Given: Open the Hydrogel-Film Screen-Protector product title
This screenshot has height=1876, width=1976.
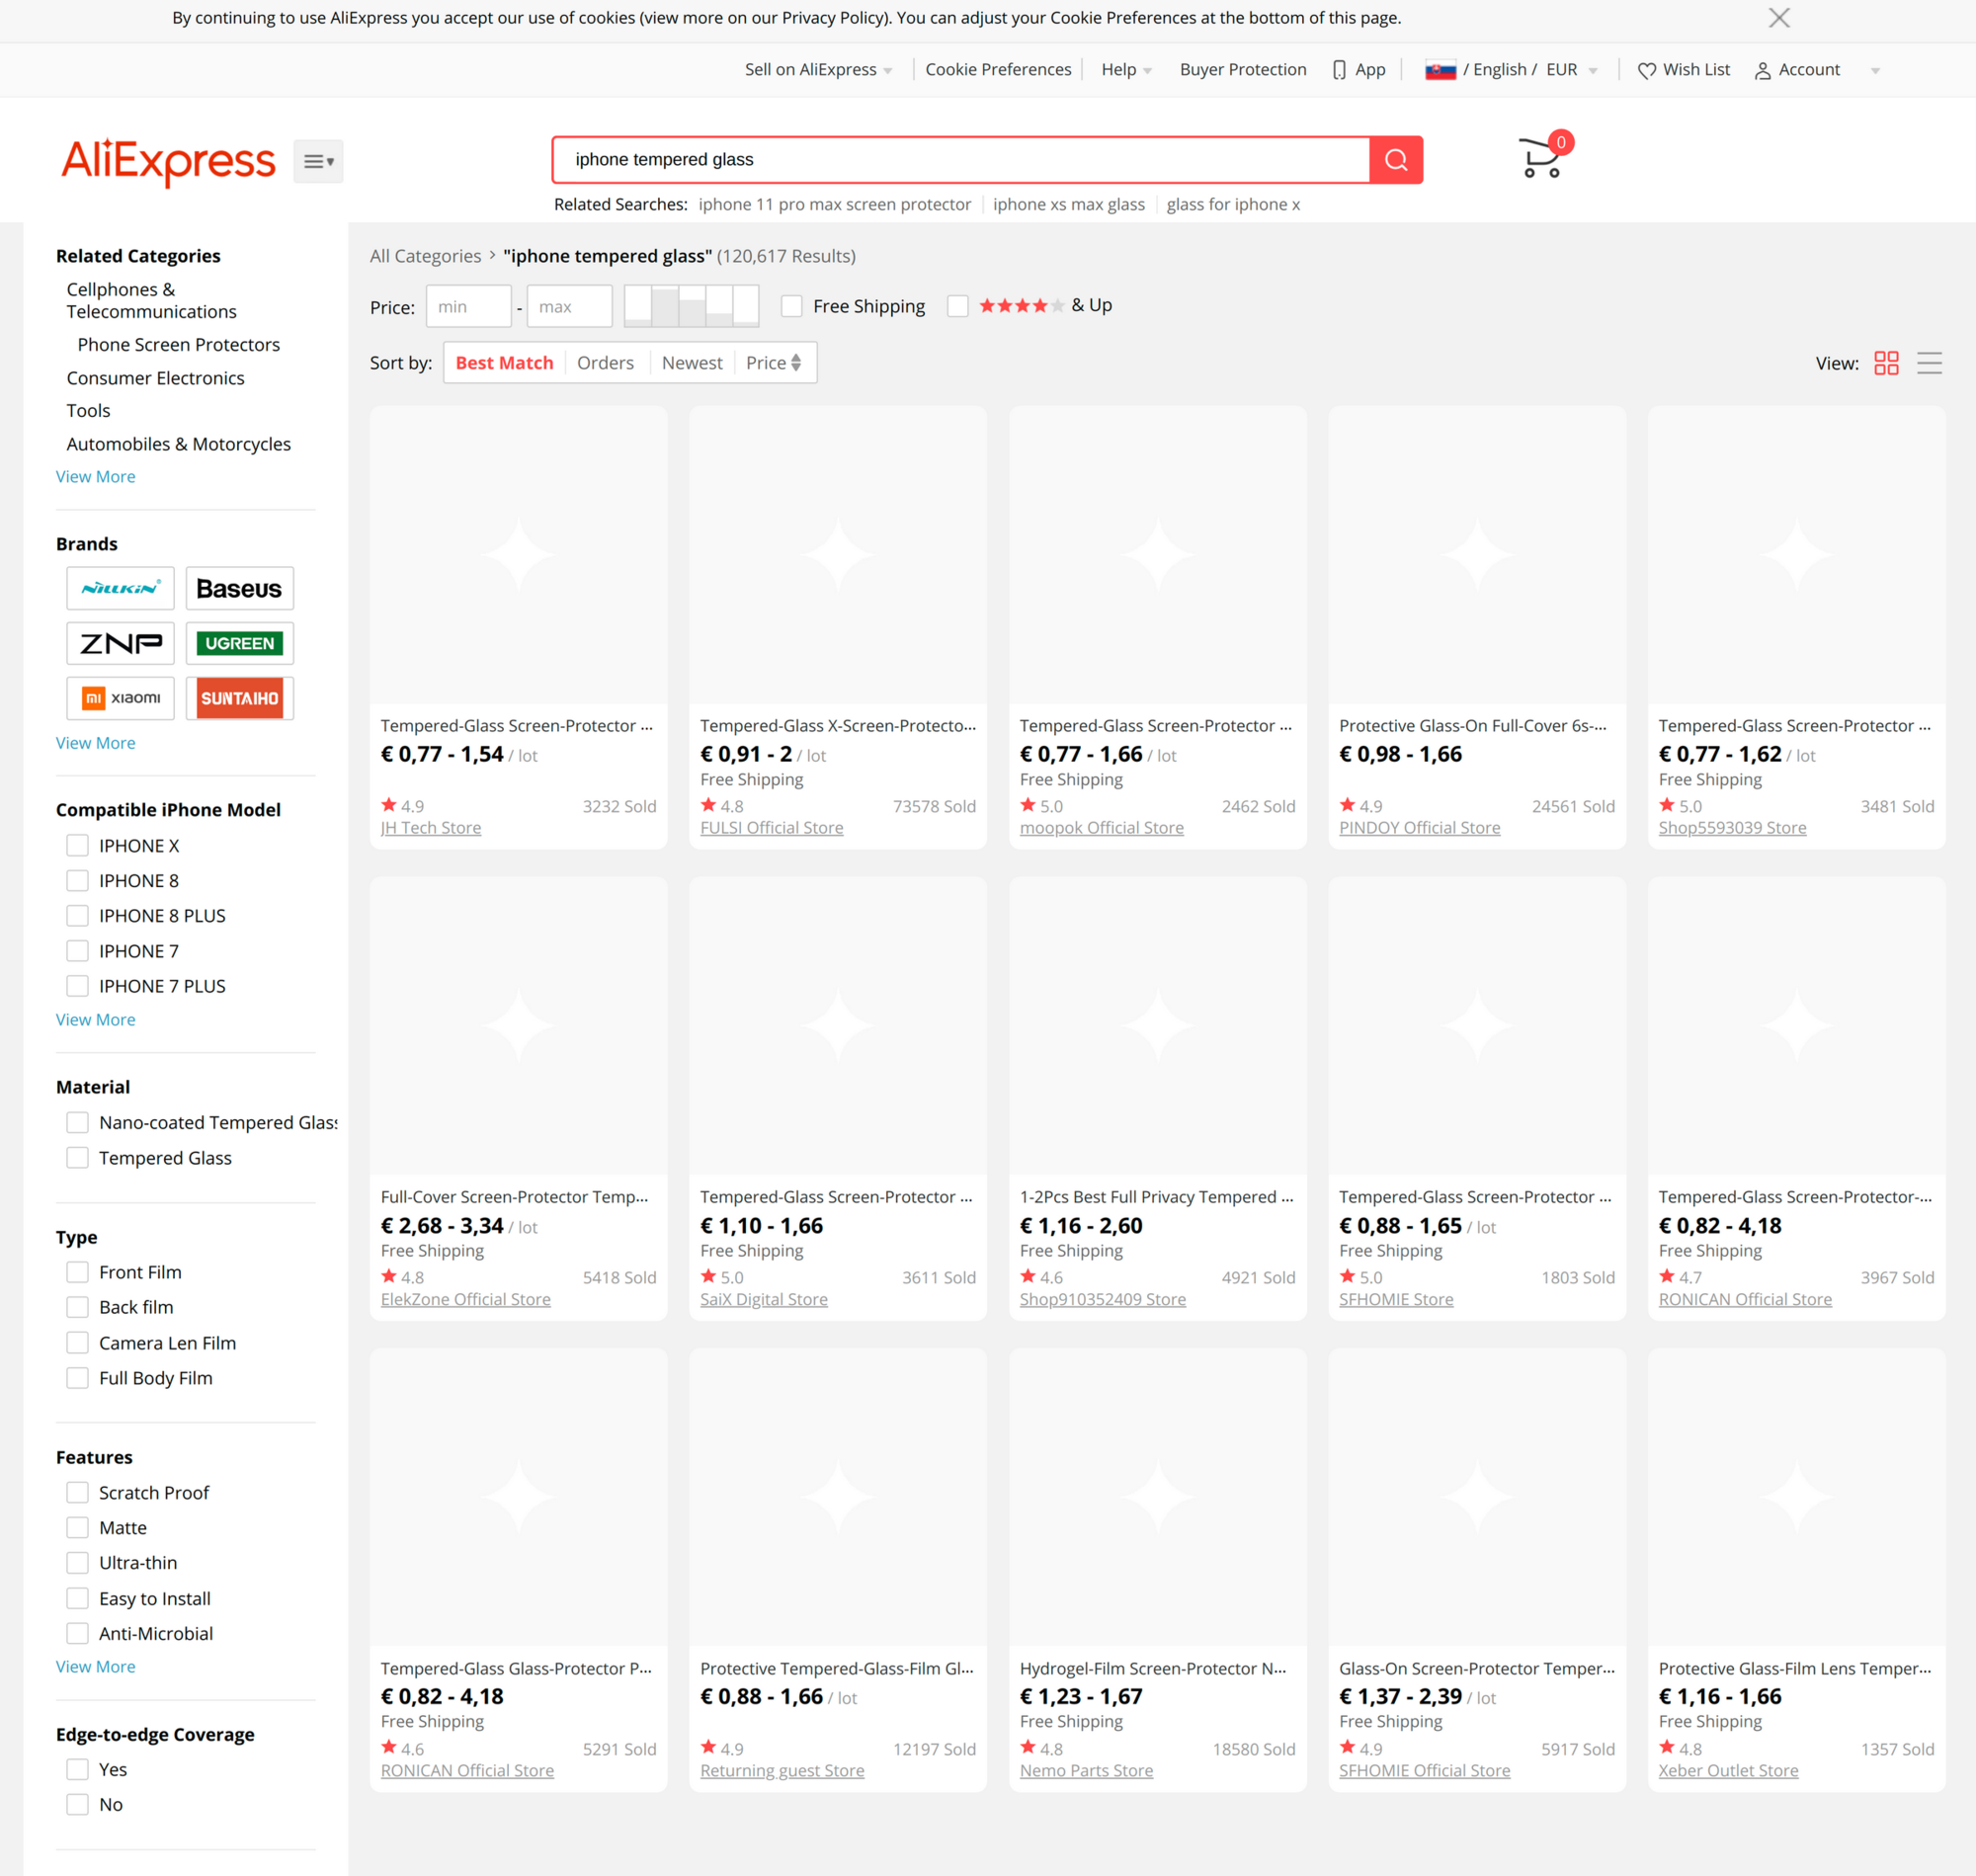Looking at the screenshot, I should click(x=1153, y=1669).
